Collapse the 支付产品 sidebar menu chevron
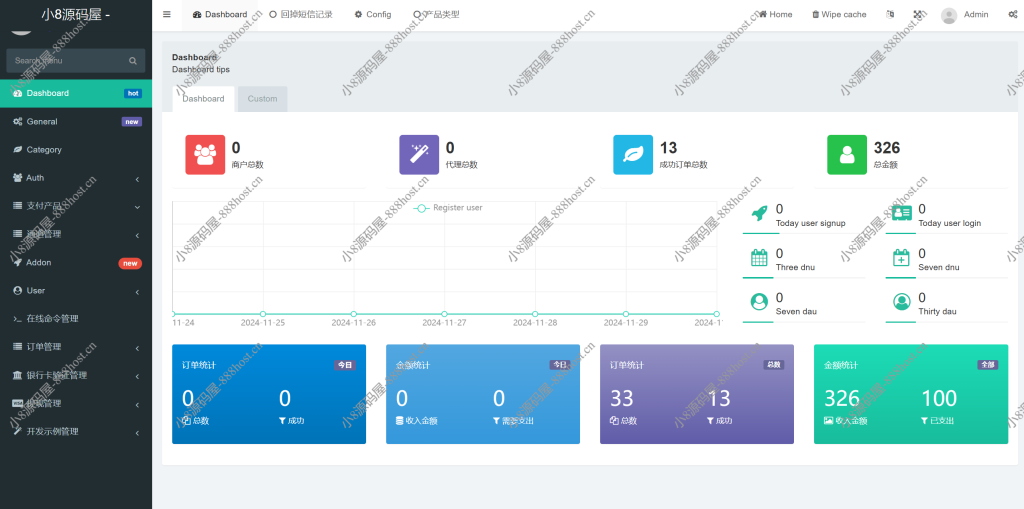This screenshot has width=1024, height=509. 137,206
